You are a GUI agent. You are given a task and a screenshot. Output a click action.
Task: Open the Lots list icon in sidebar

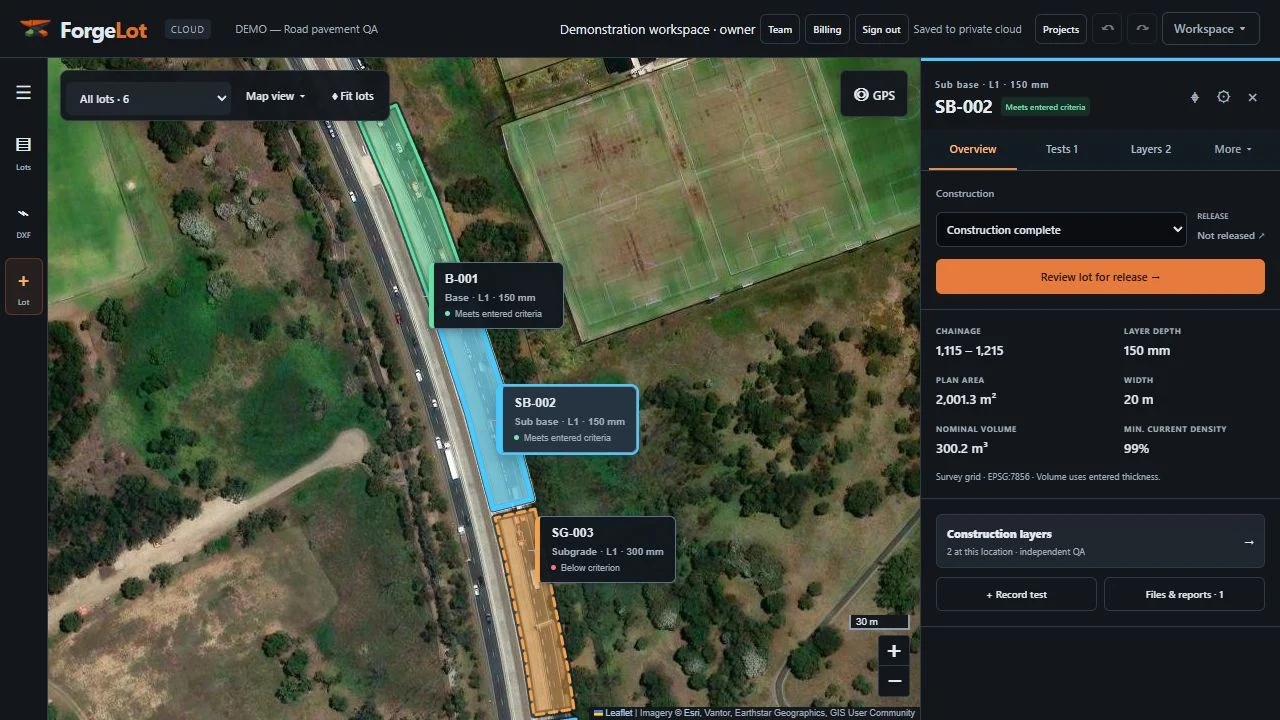23,153
